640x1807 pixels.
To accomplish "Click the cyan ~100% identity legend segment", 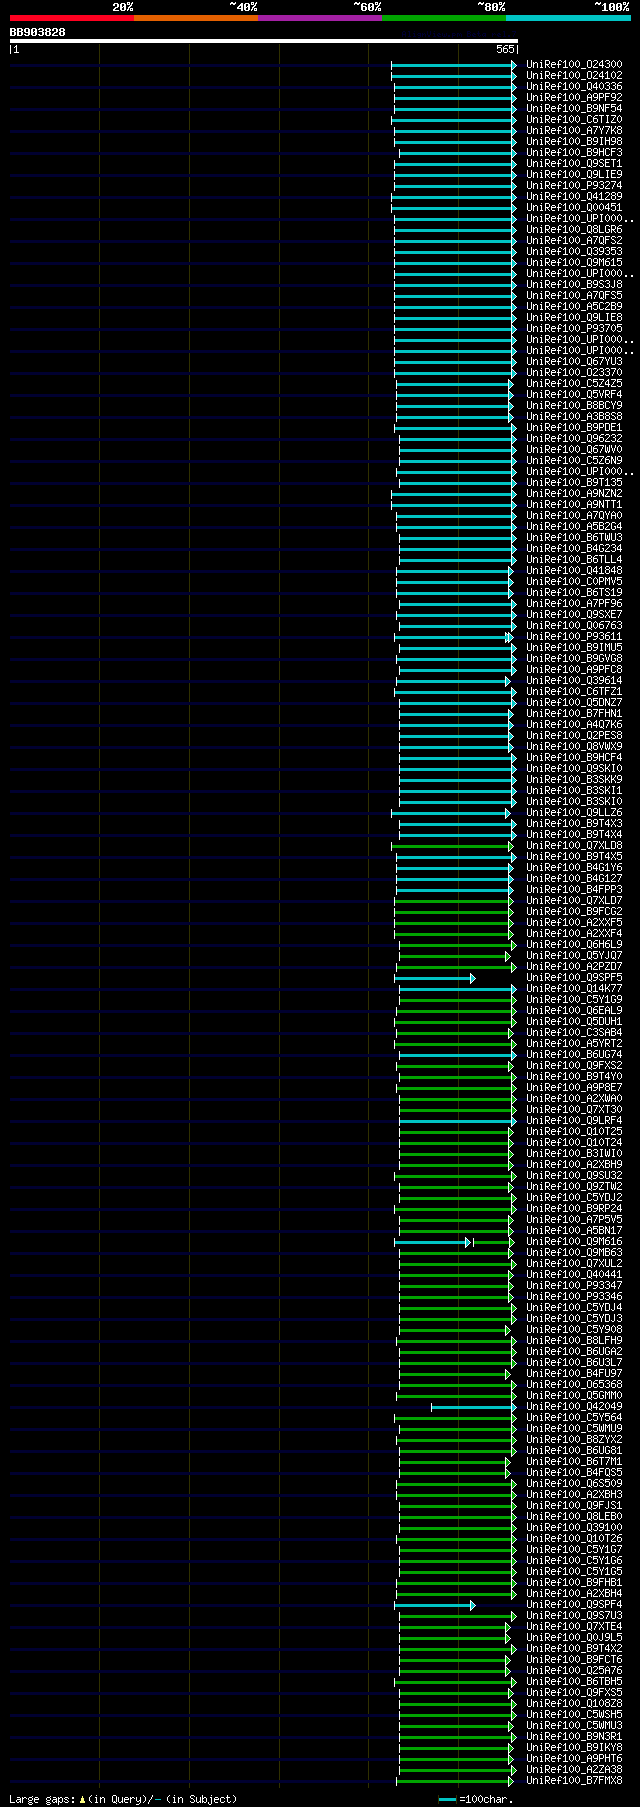I will coord(568,18).
